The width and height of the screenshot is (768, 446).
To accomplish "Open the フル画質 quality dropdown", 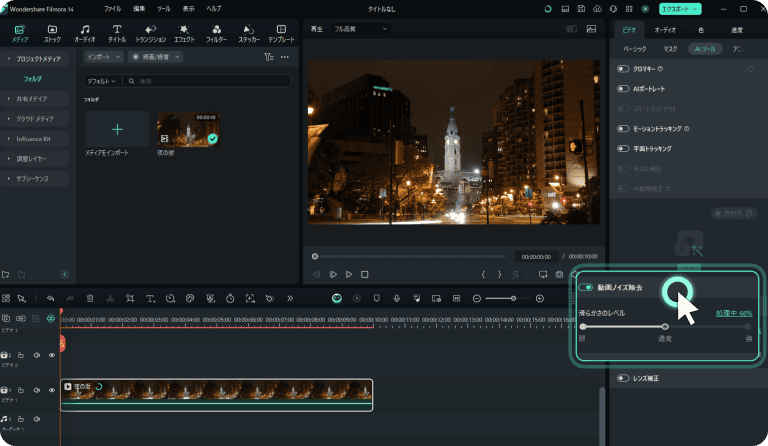I will tap(360, 29).
